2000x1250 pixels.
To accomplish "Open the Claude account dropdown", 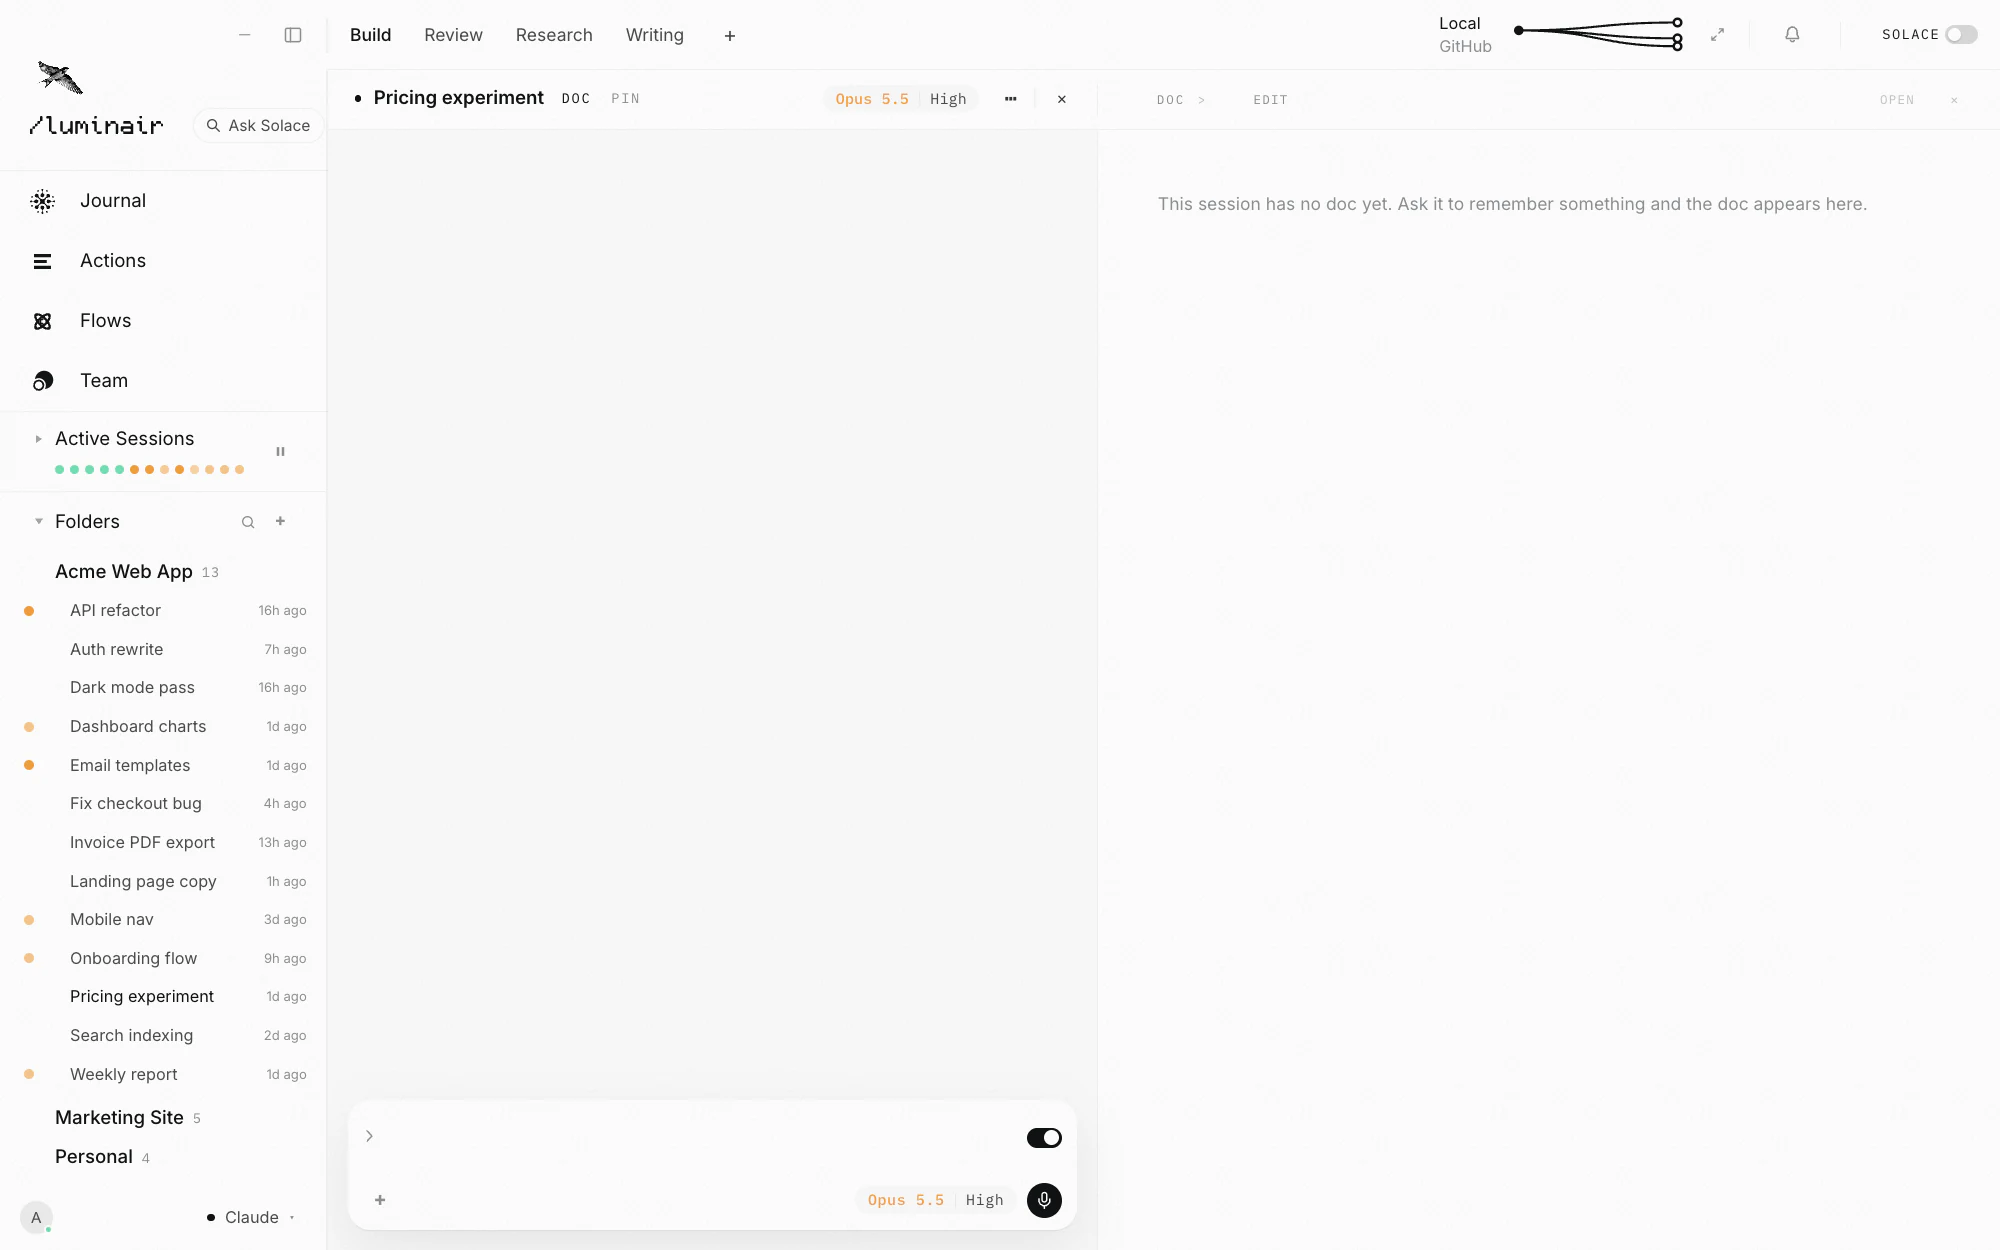I will [251, 1217].
